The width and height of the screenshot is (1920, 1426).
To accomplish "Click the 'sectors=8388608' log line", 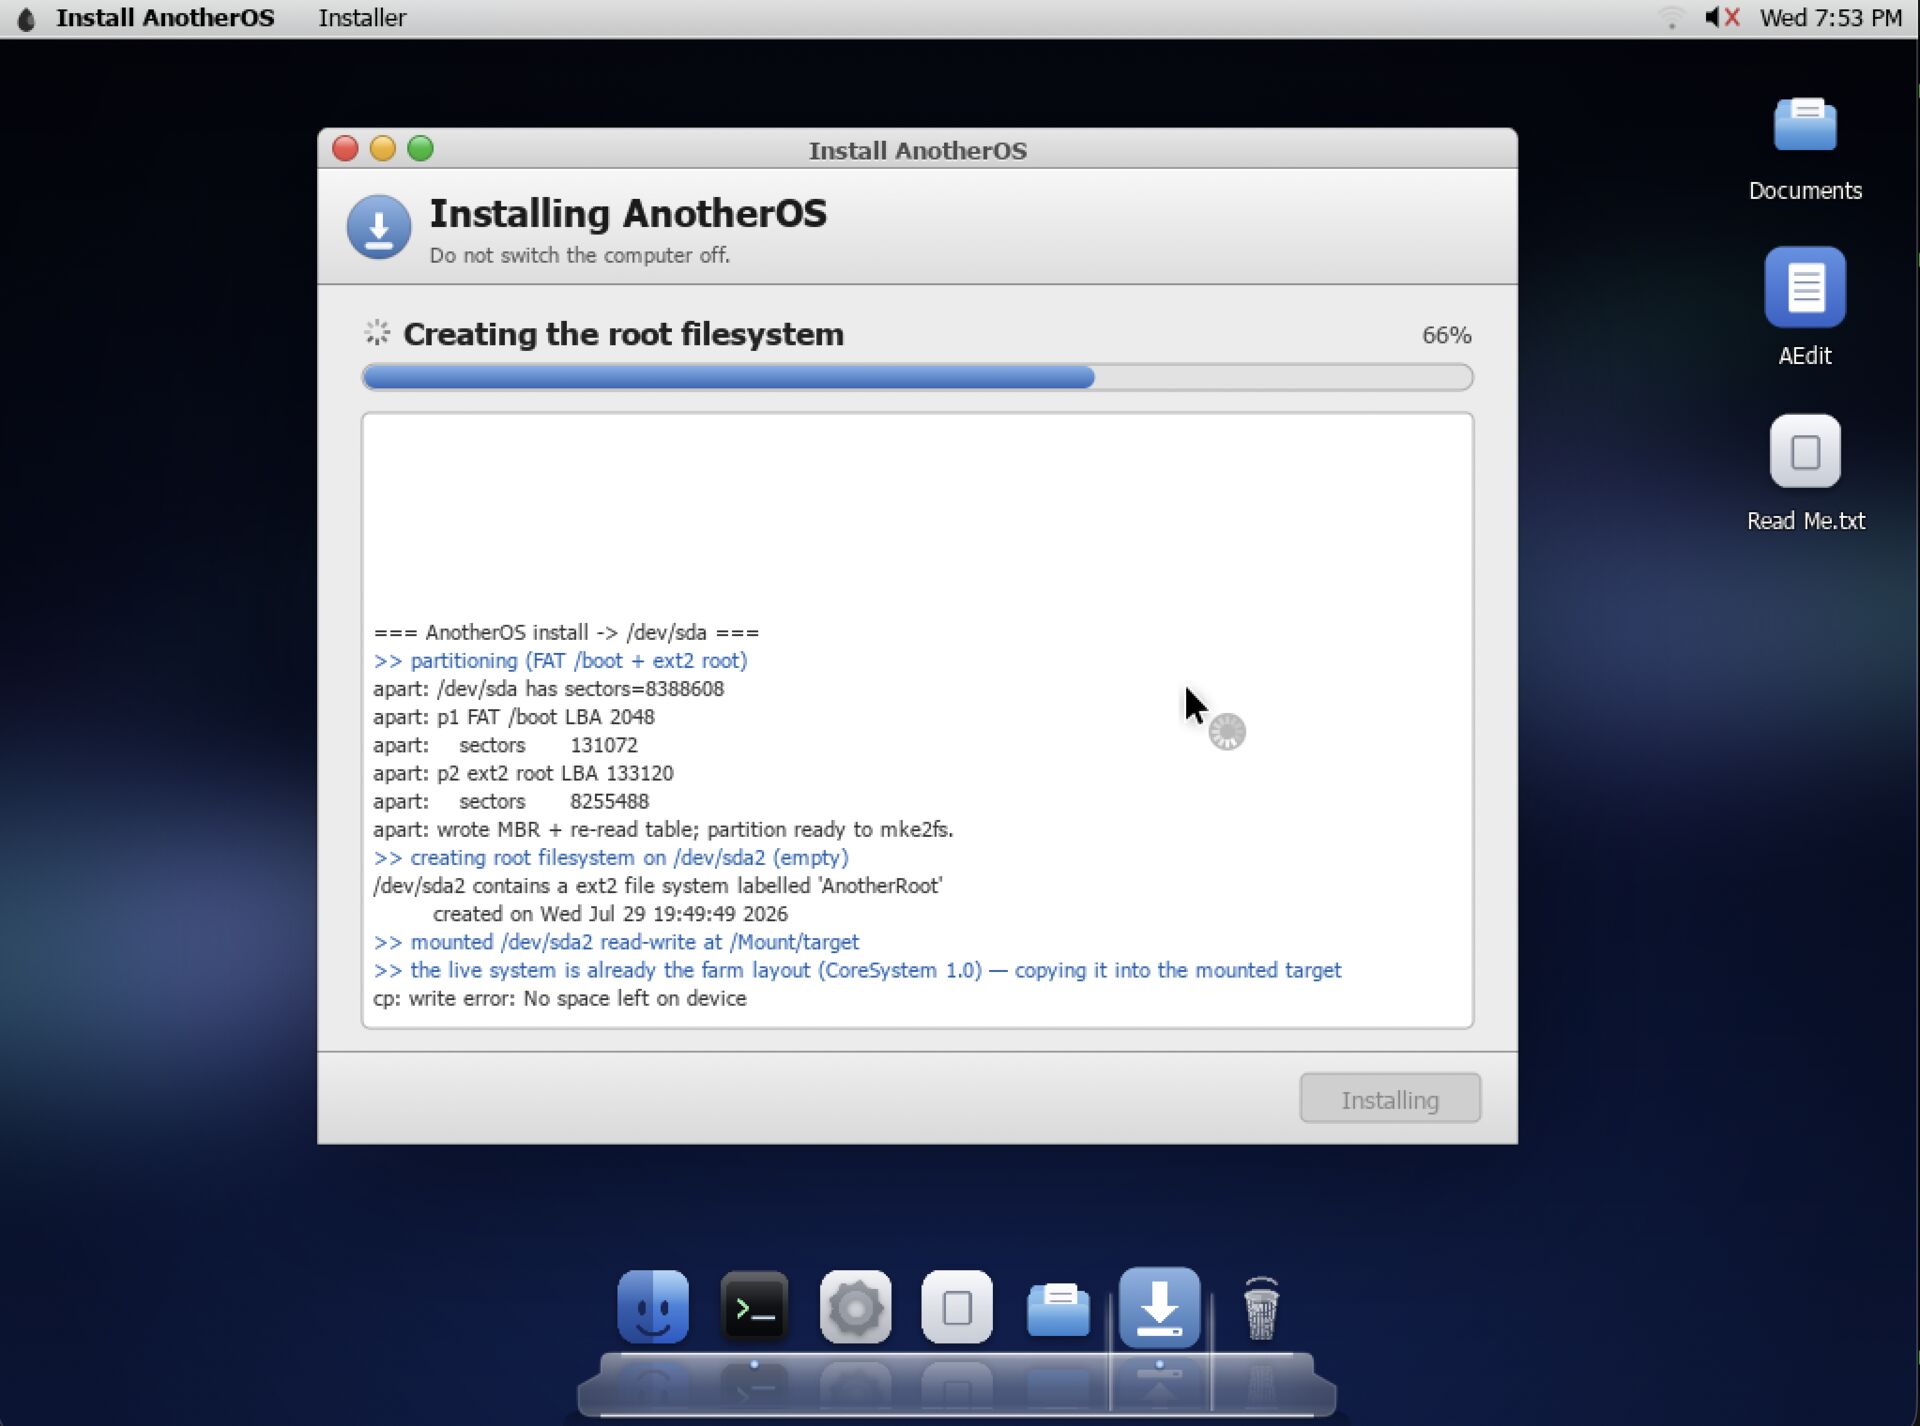I will (548, 689).
